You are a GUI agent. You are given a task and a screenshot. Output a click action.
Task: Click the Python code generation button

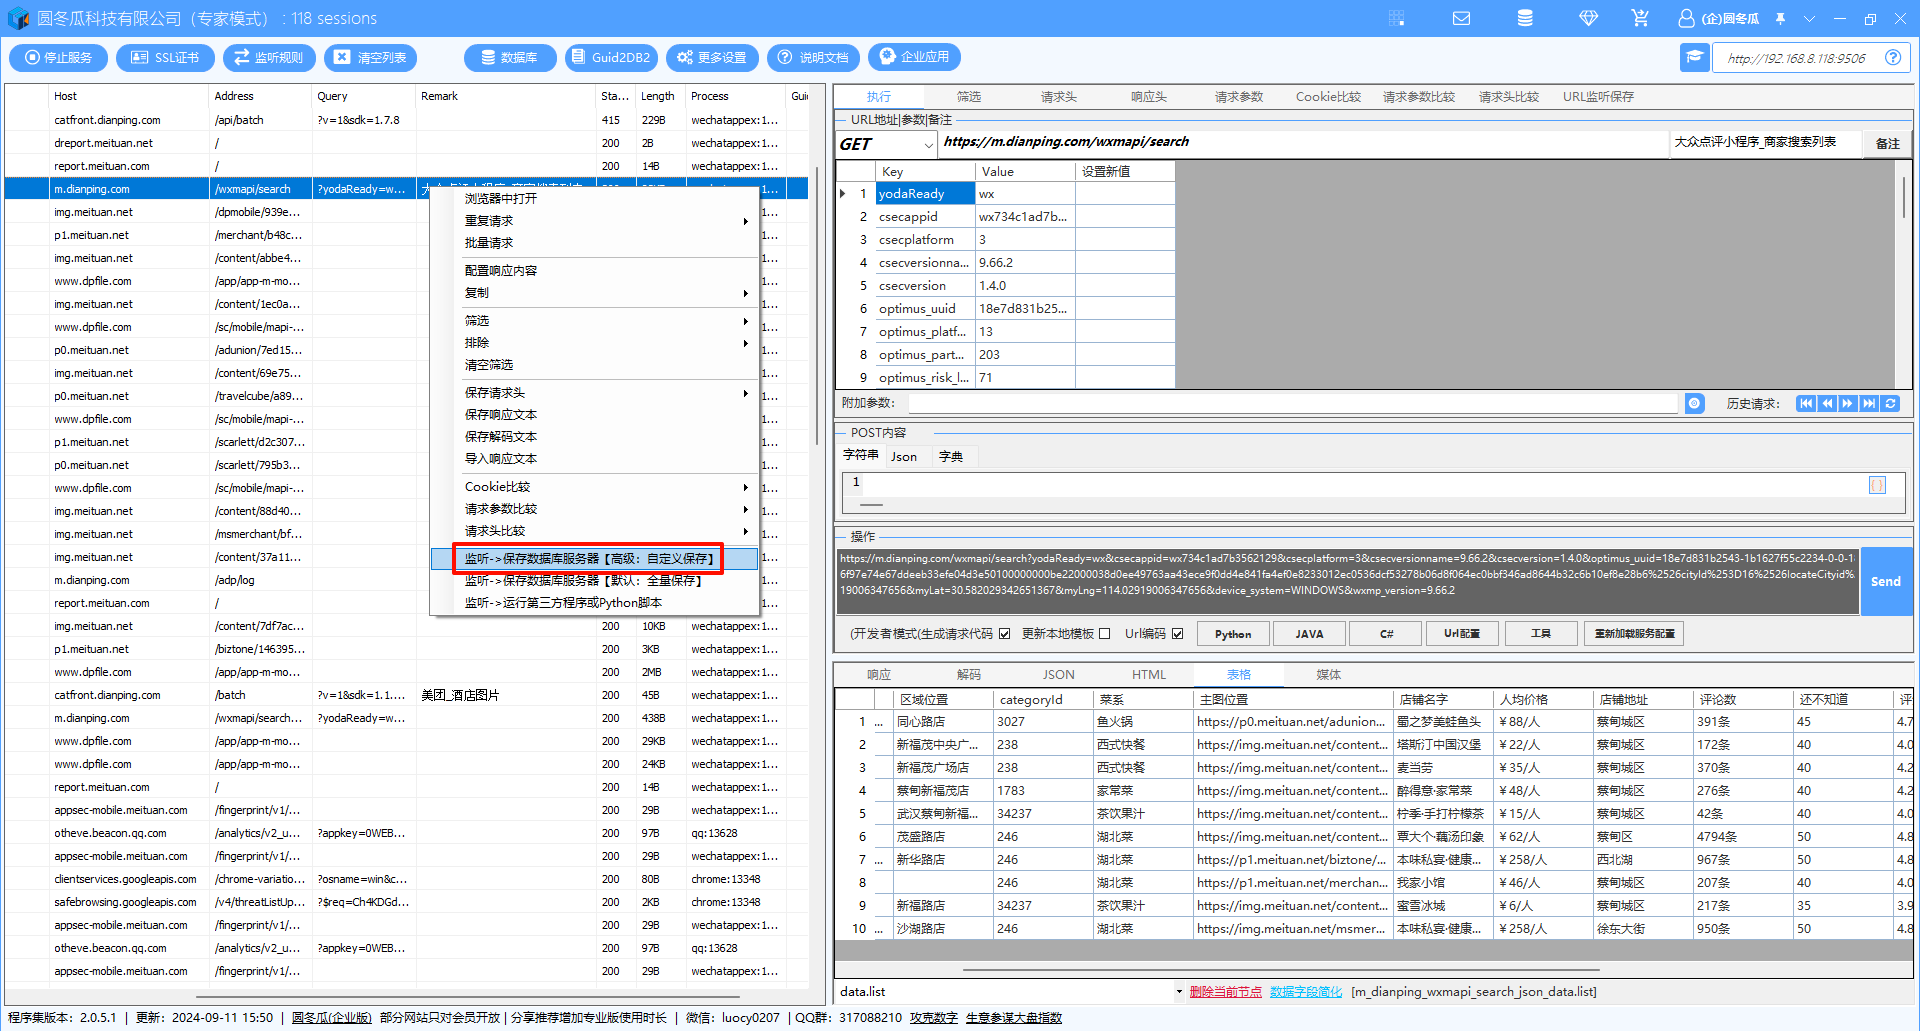pyautogui.click(x=1233, y=633)
